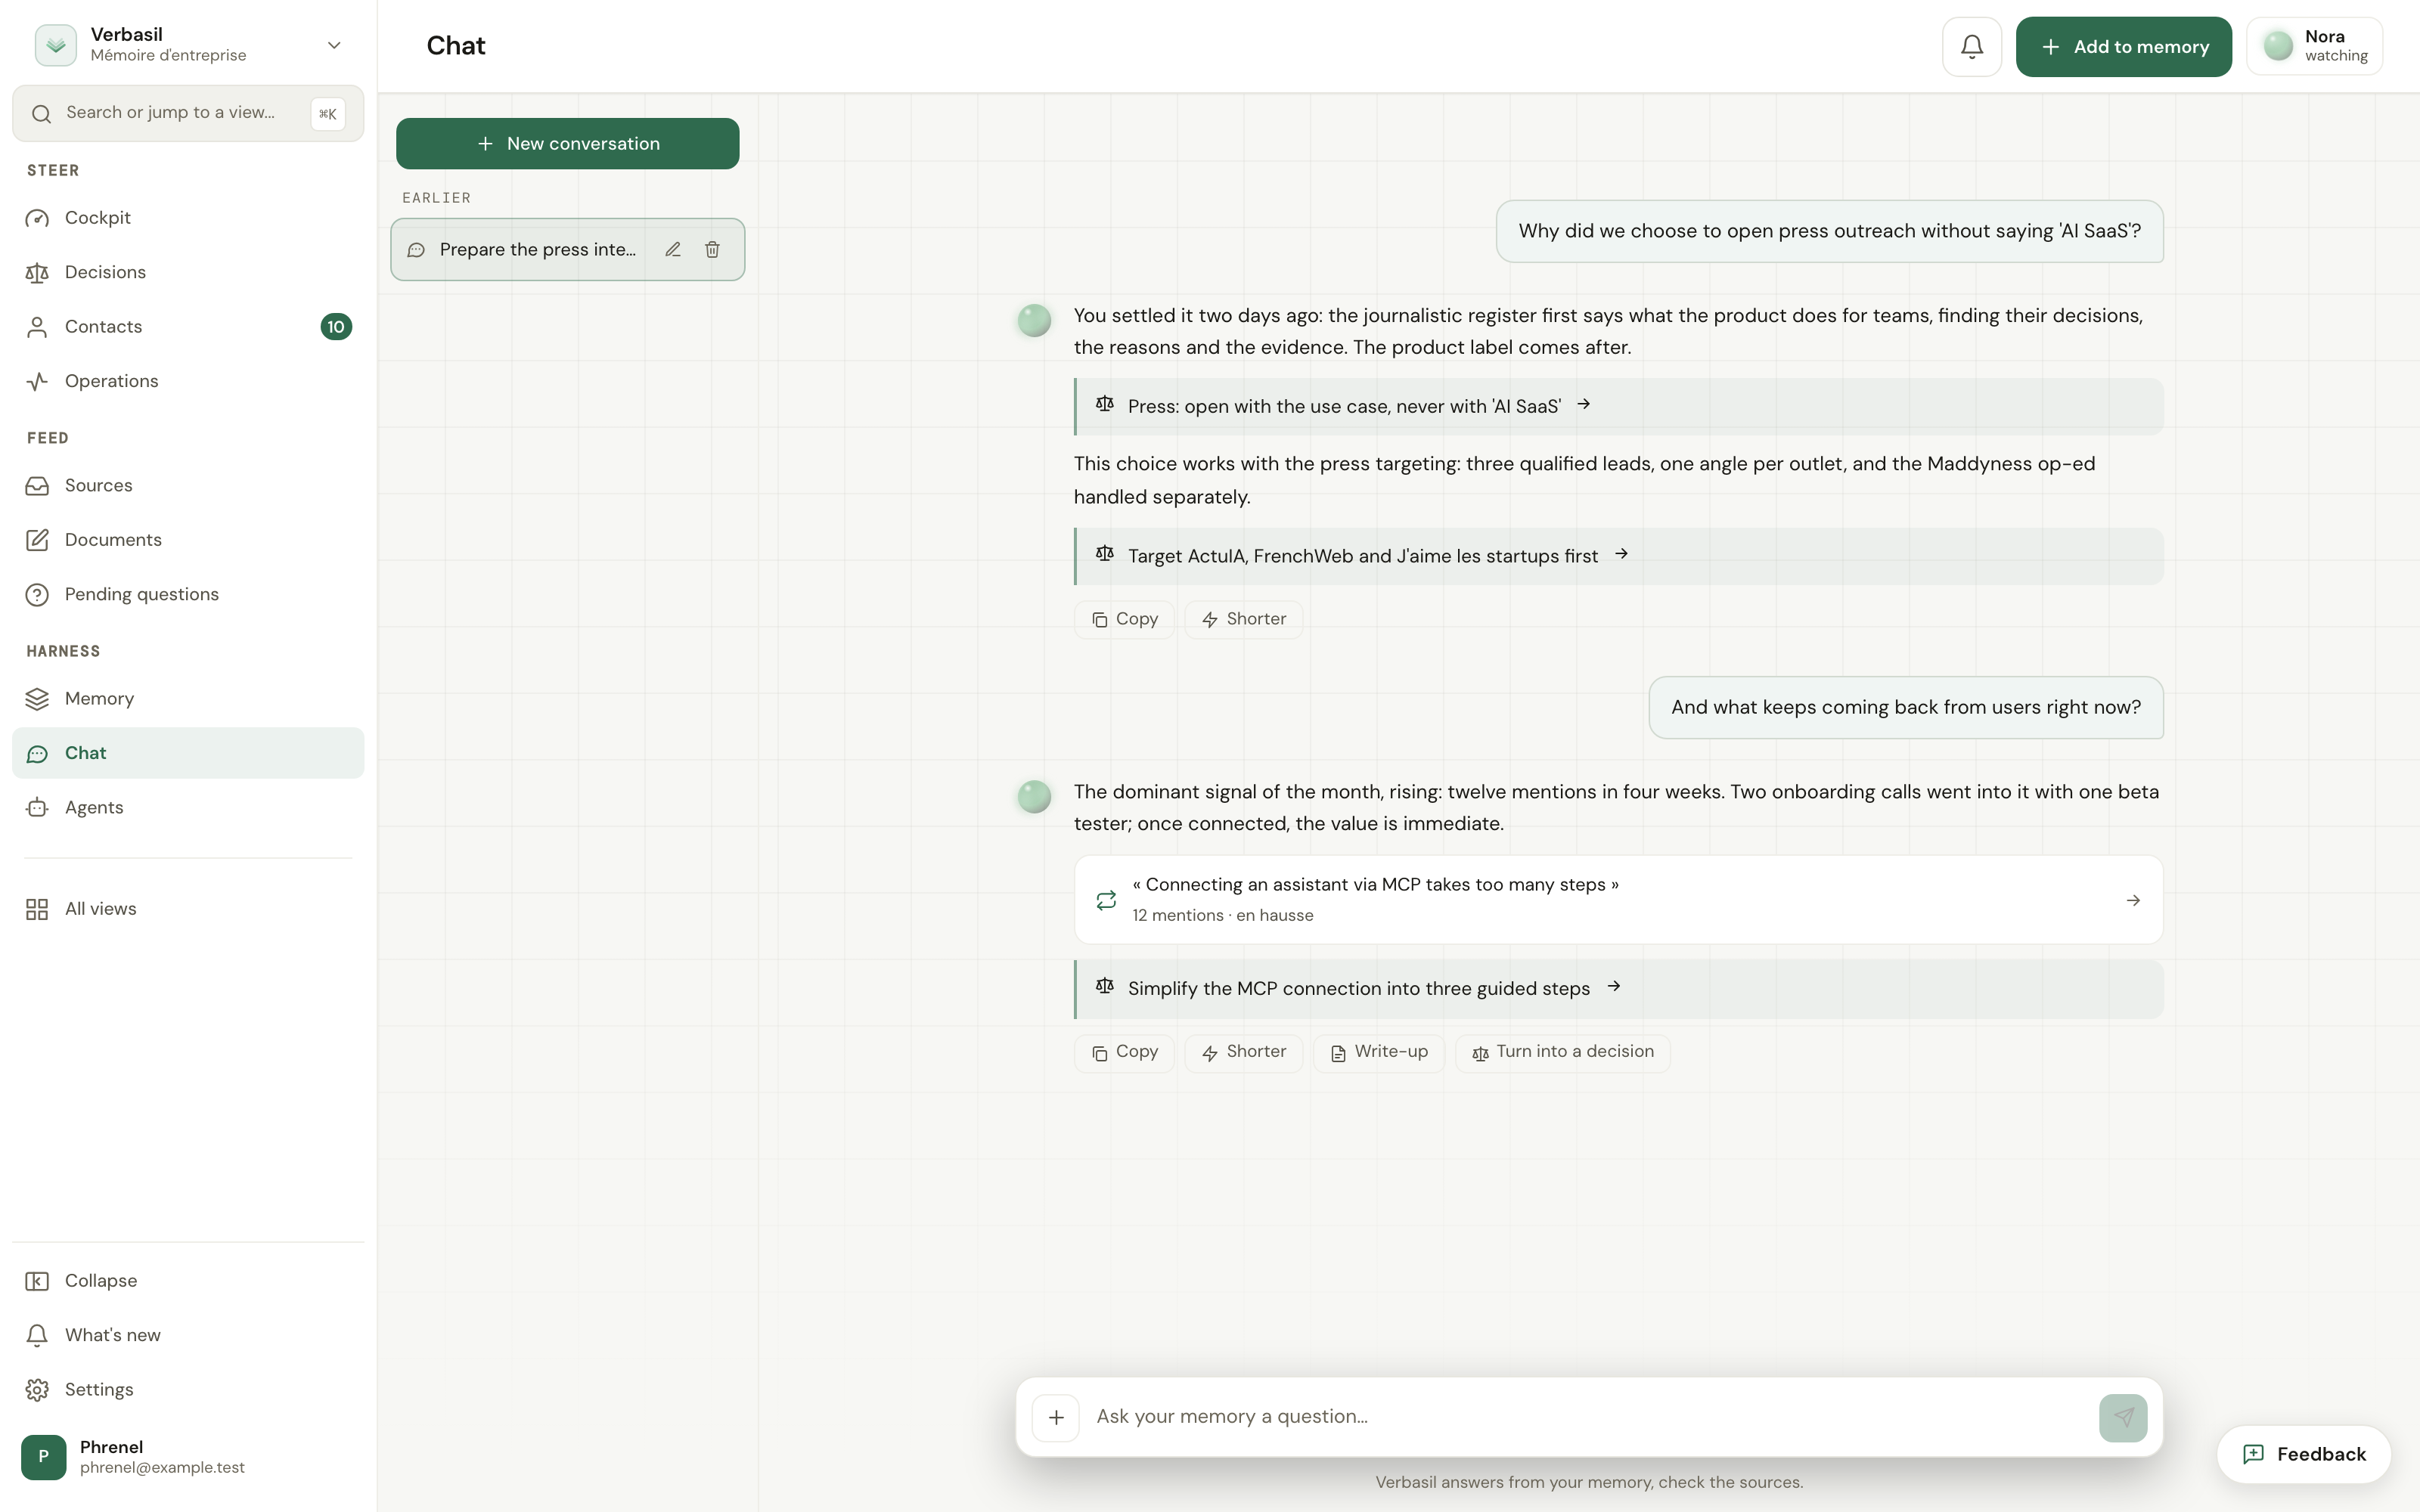Expand the Verbasil workspace switcher chevron
Viewport: 2420px width, 1512px height.
coord(334,45)
